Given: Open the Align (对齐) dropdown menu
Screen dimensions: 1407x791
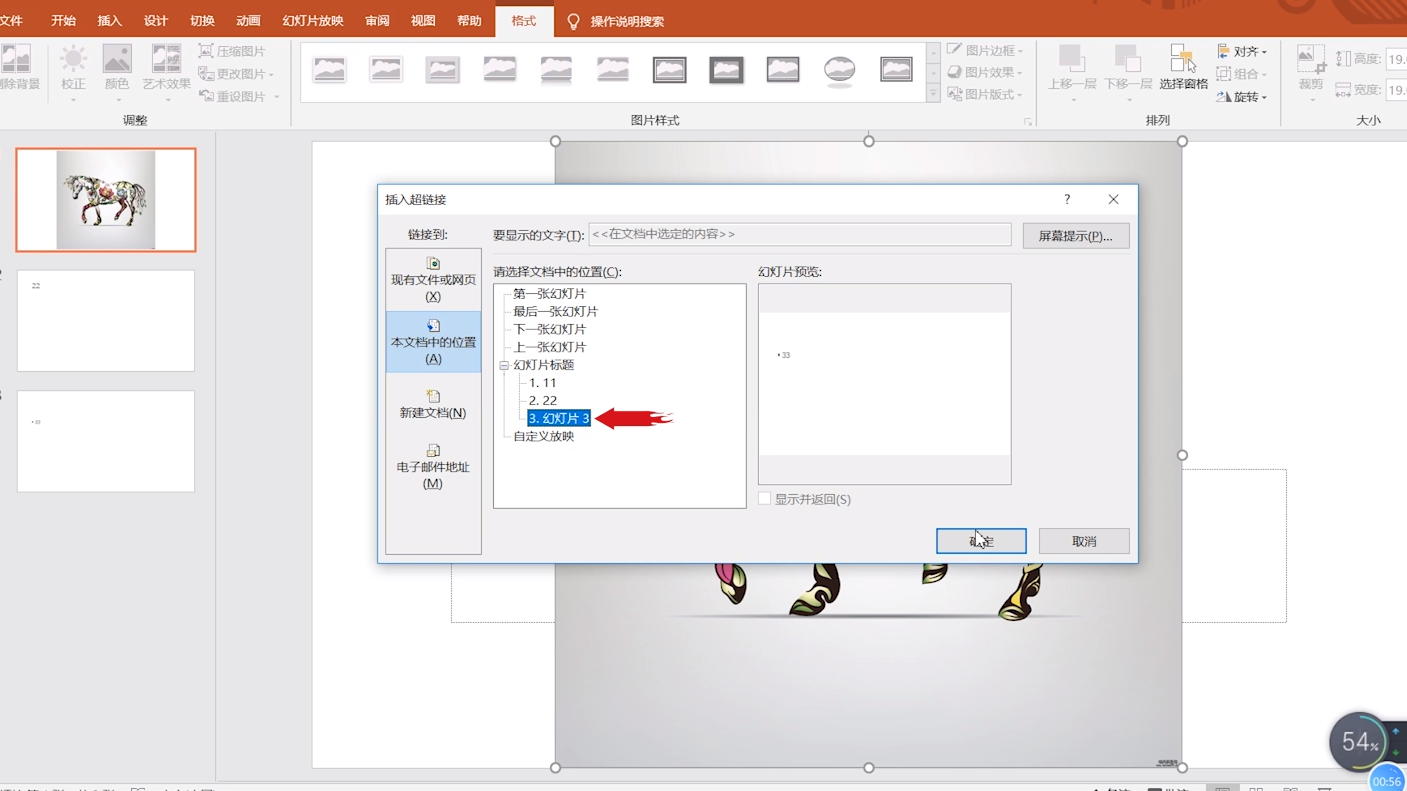Looking at the screenshot, I should pos(1243,51).
